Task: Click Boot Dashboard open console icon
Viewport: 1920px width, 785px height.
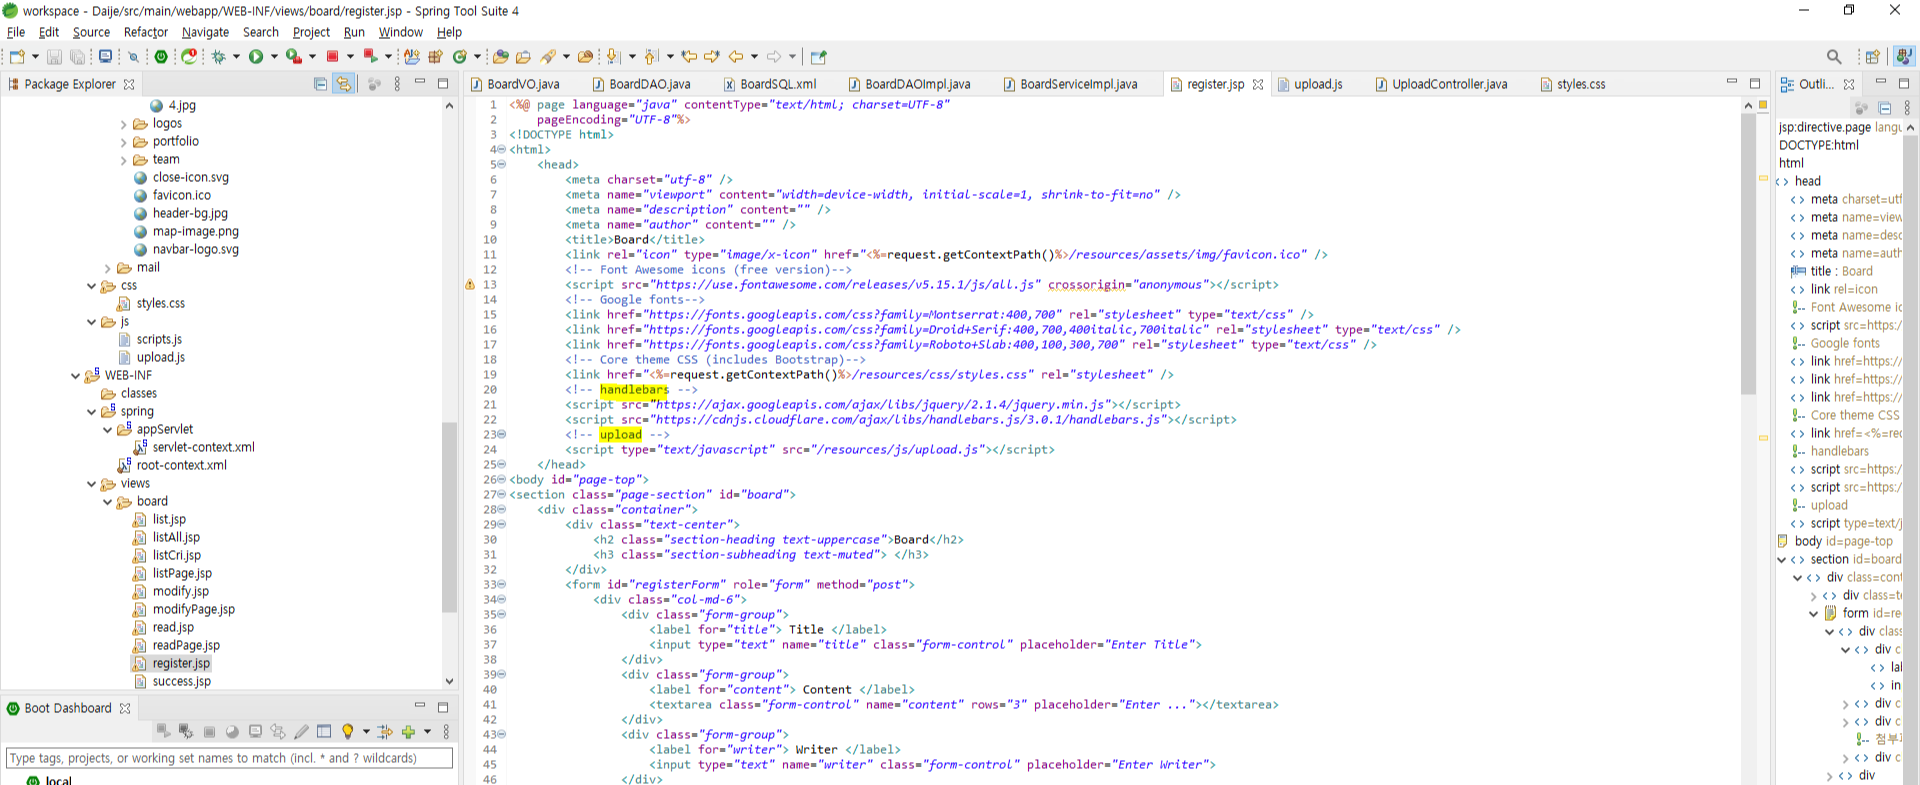Action: pyautogui.click(x=255, y=732)
